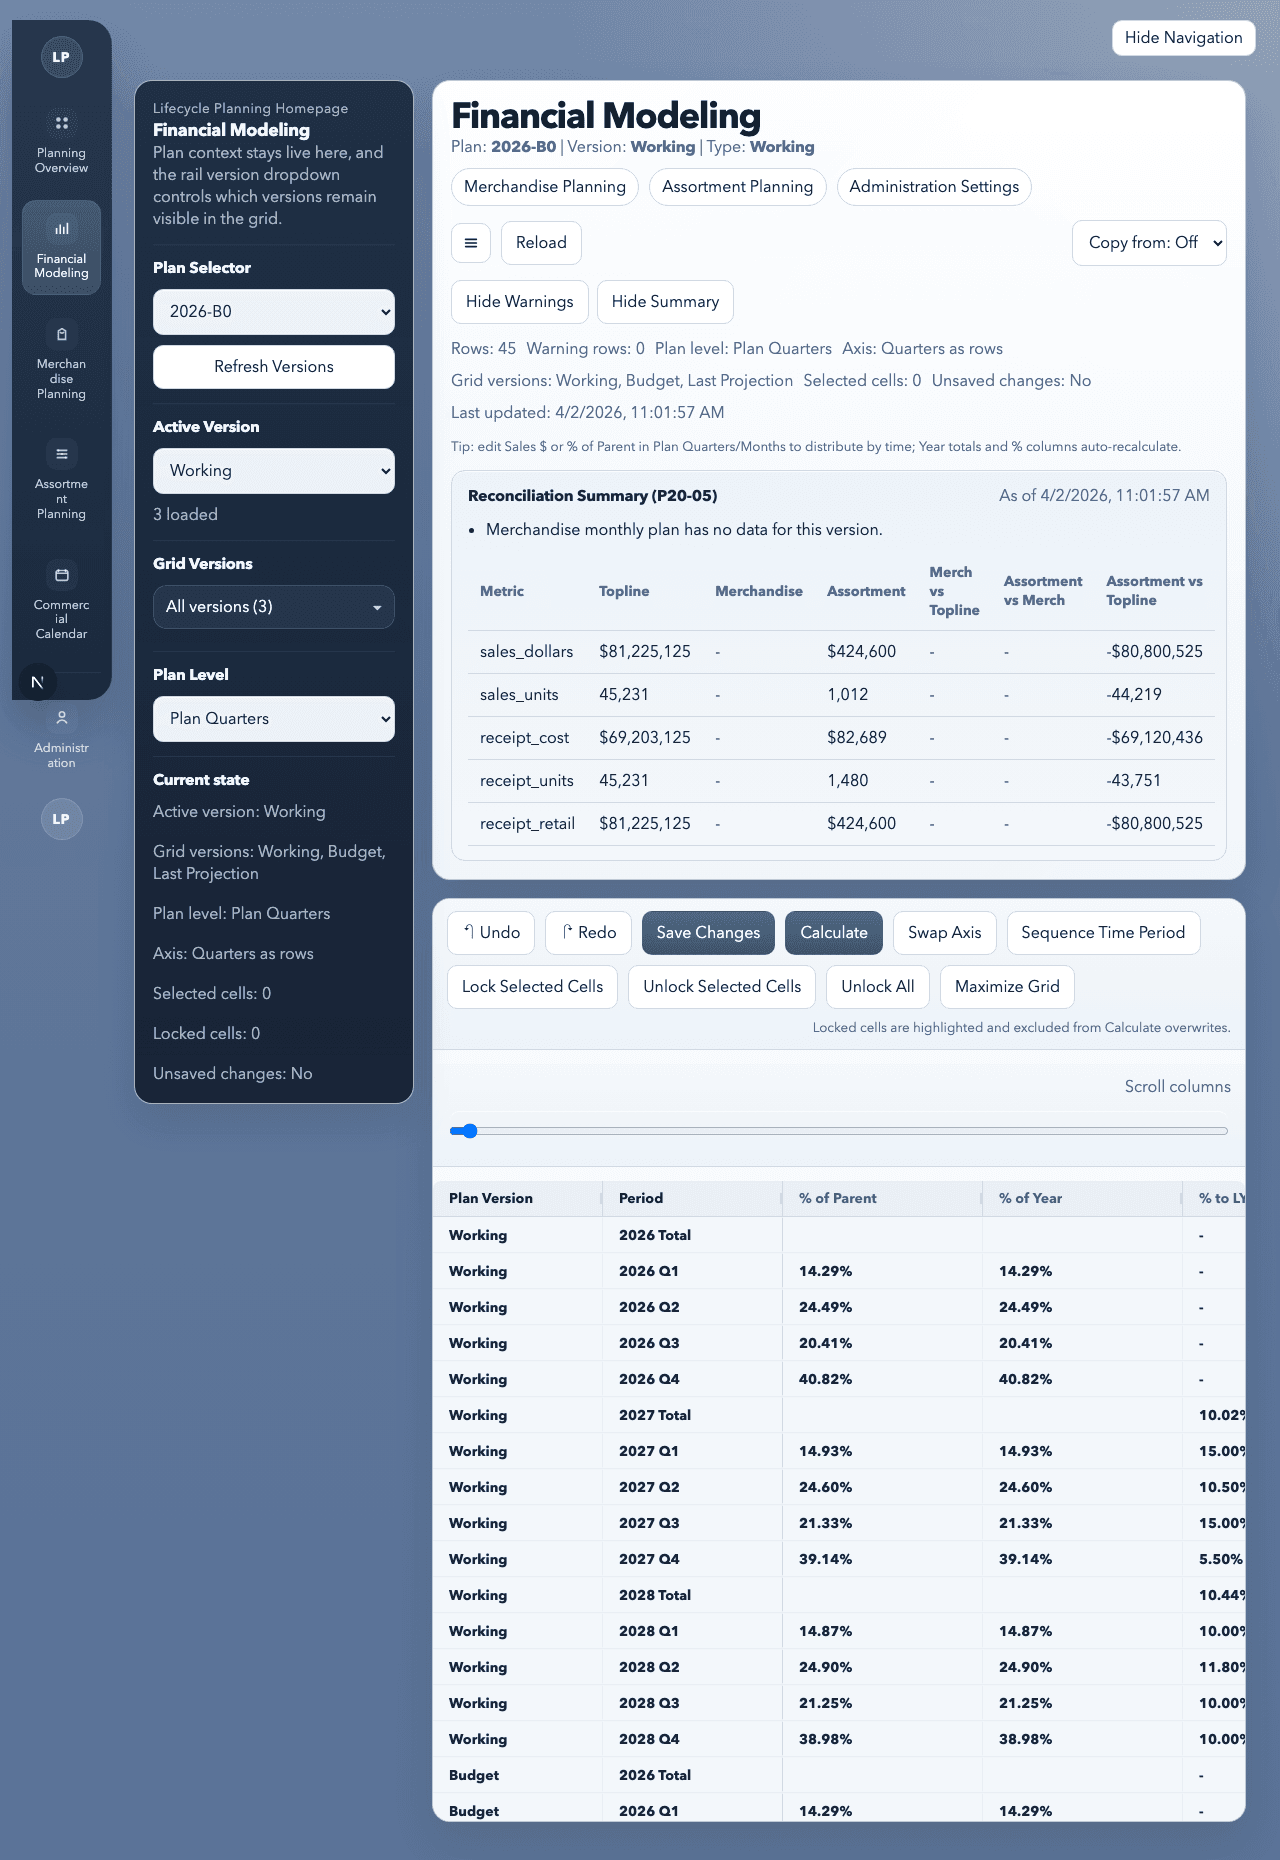Image resolution: width=1280 pixels, height=1860 pixels.
Task: Select the Working 2026 Q4 period cell
Action: tap(692, 1379)
